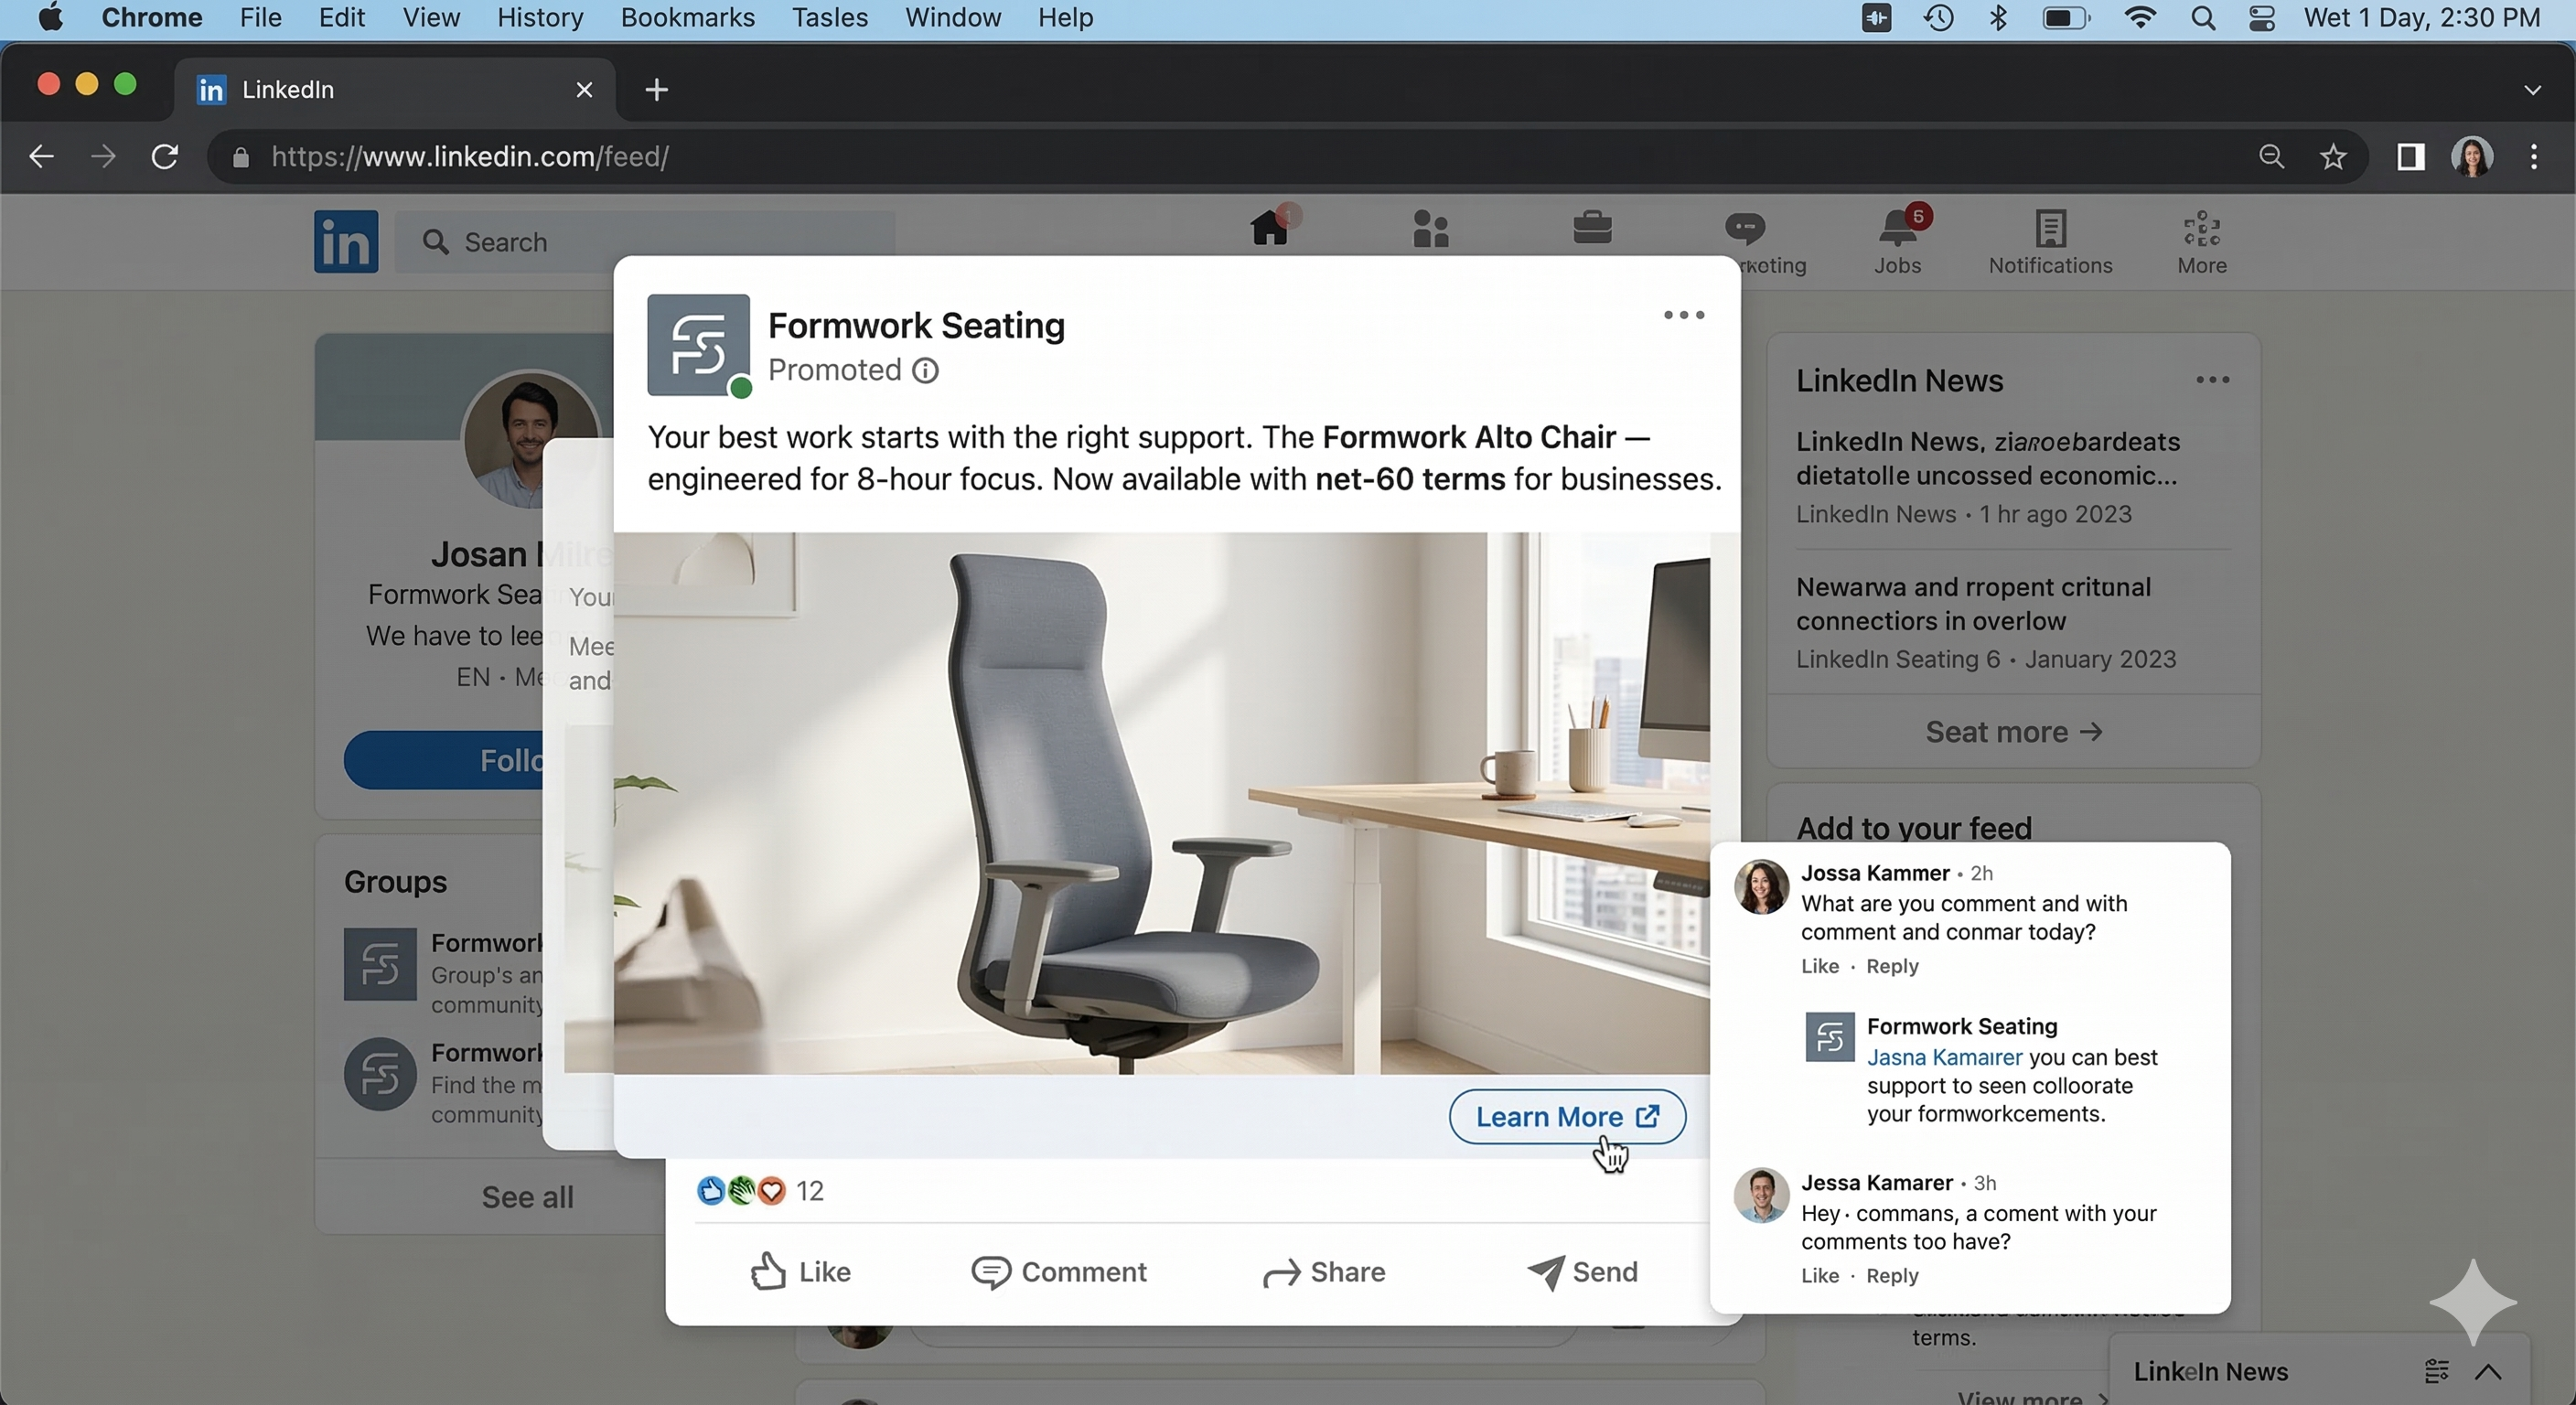2576x1405 pixels.
Task: Open the Comment speech-bubble icon
Action: click(990, 1271)
